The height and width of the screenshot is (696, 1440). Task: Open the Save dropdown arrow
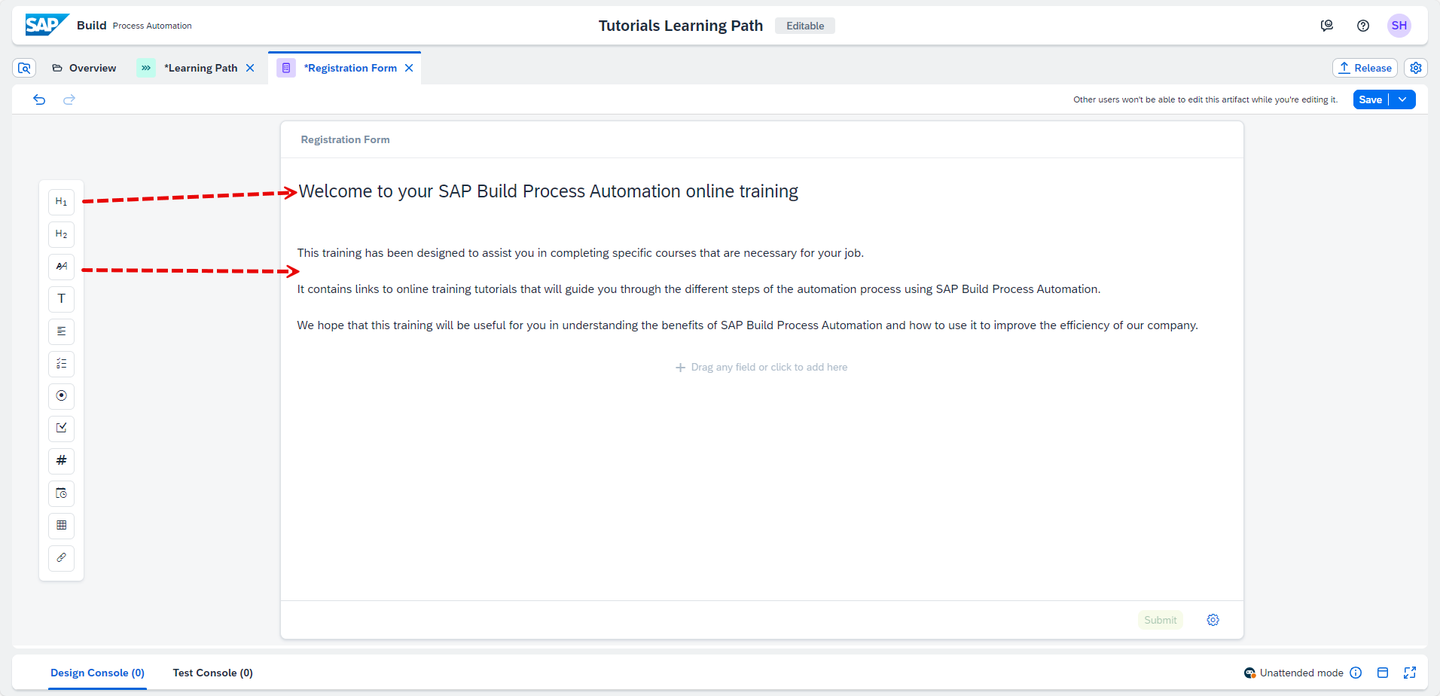click(1403, 100)
